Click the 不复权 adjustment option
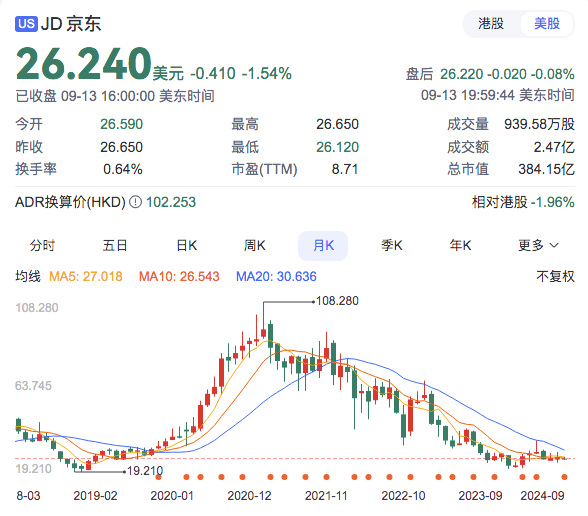Screen dimensions: 588x516 [555, 276]
